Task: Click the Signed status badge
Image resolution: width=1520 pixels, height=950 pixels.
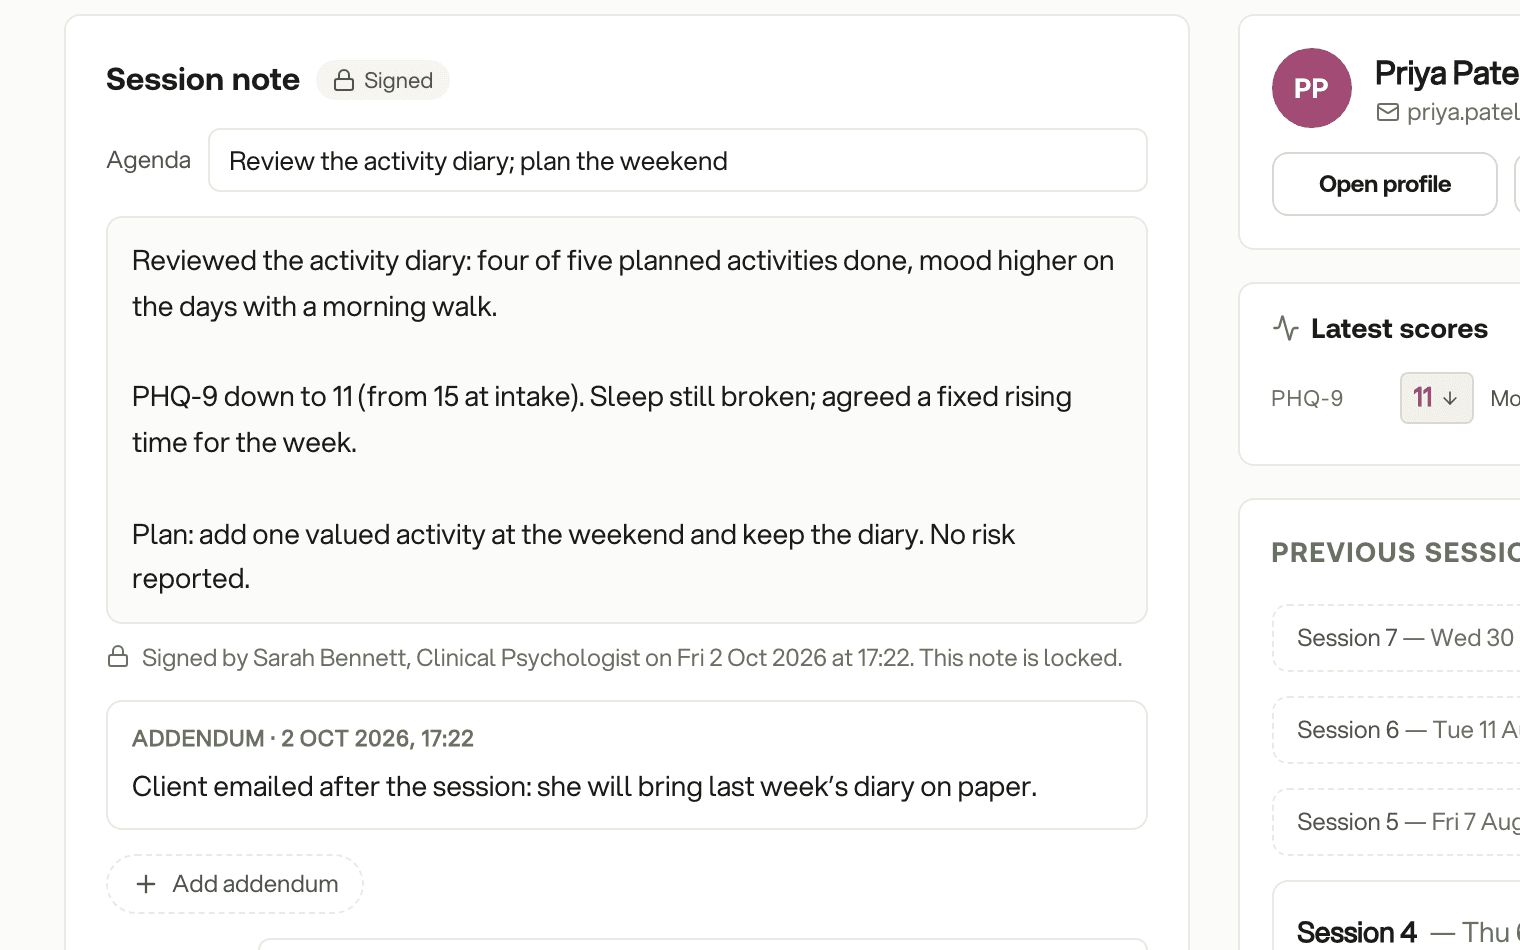Action: (x=383, y=80)
